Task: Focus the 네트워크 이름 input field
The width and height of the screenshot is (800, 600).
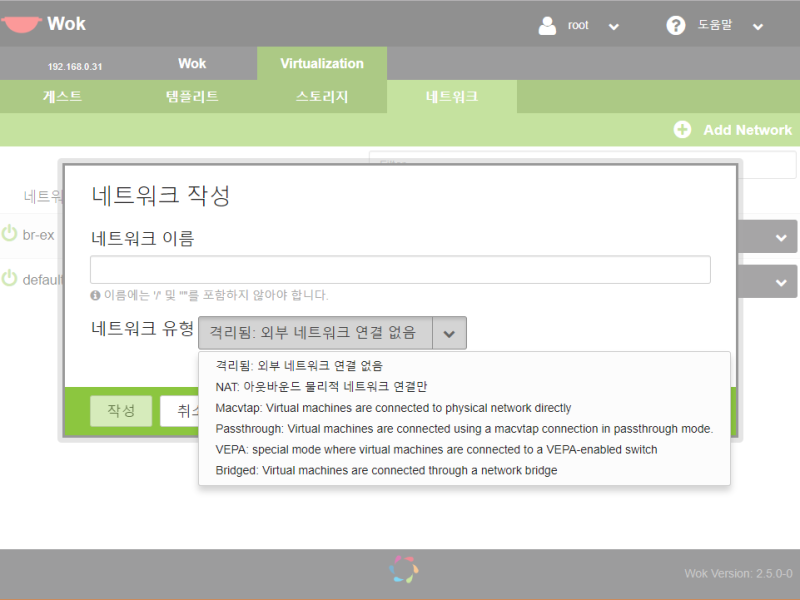Action: coord(400,269)
